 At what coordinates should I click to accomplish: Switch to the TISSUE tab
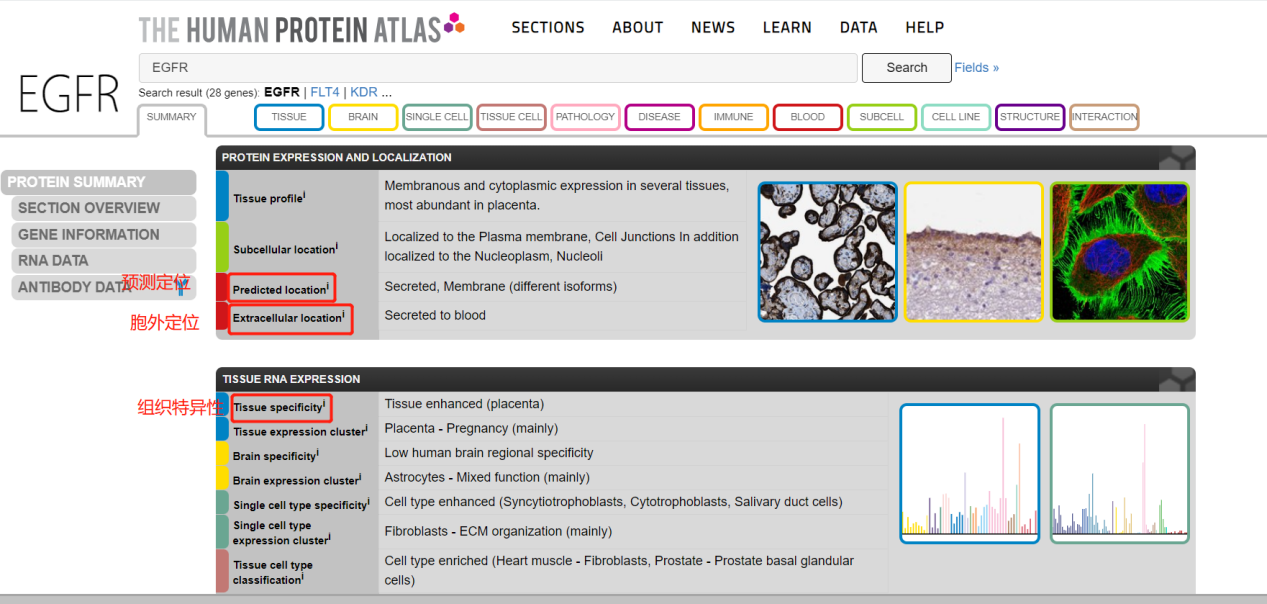(289, 117)
